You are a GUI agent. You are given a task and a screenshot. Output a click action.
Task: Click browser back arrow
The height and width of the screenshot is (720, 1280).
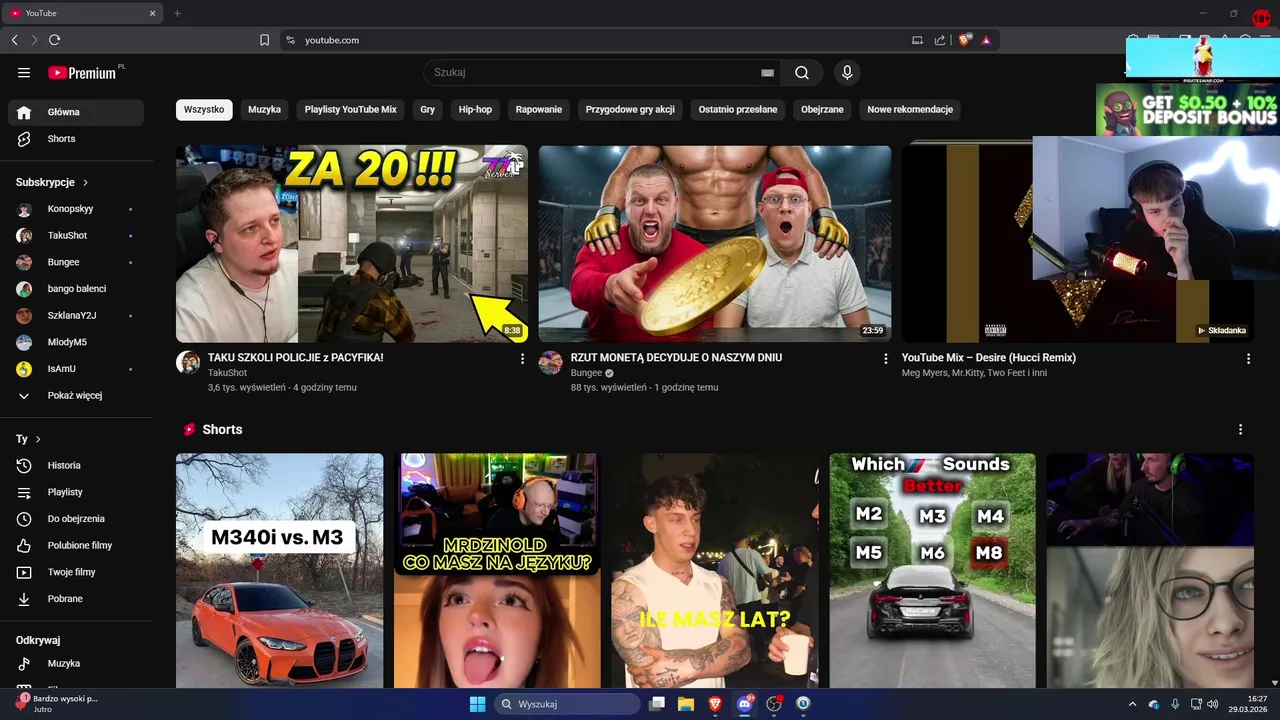(14, 40)
